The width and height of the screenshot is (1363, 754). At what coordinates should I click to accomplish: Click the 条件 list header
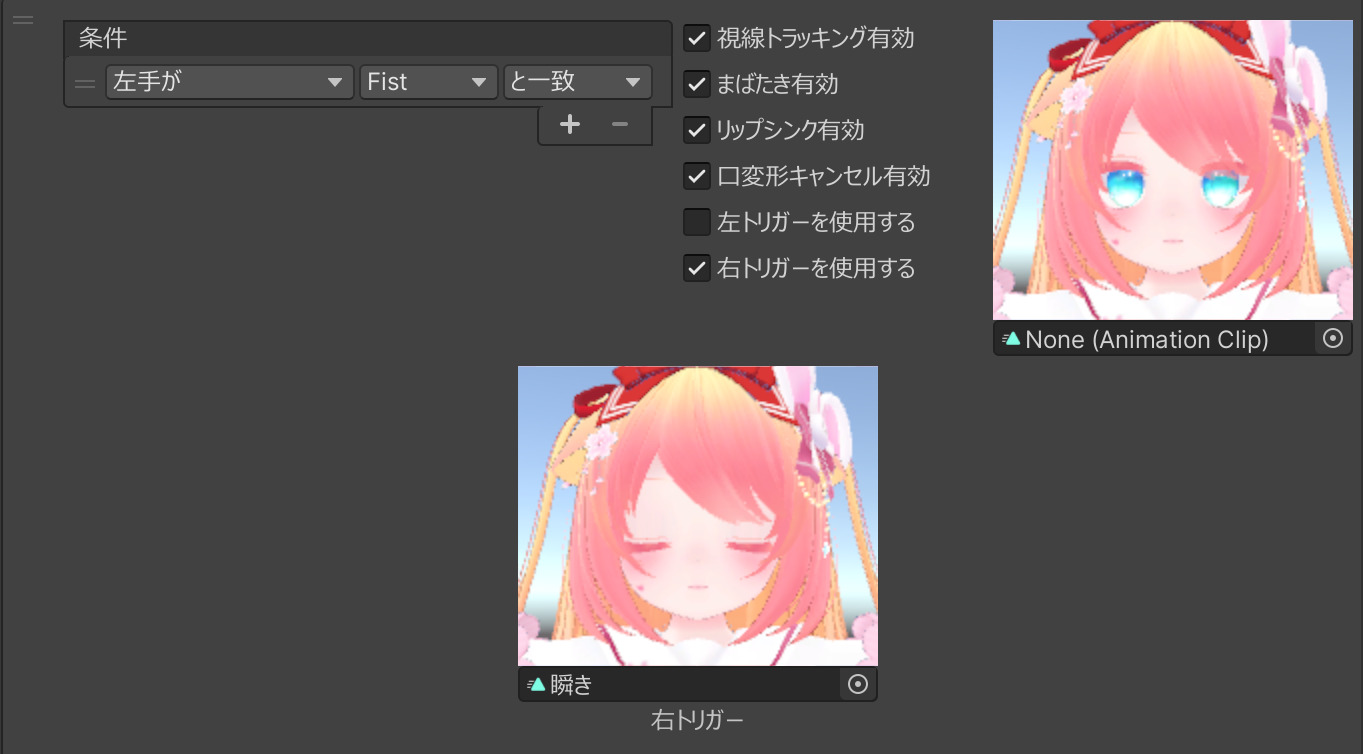(368, 38)
